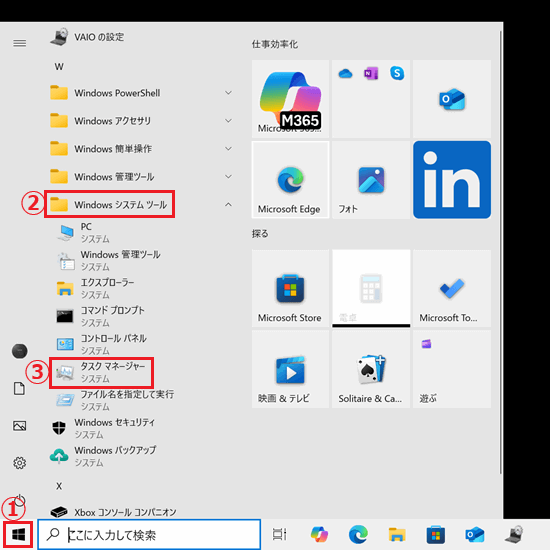Open Settings gear in Start sidebar
Viewport: 550px width, 550px height.
(20, 463)
